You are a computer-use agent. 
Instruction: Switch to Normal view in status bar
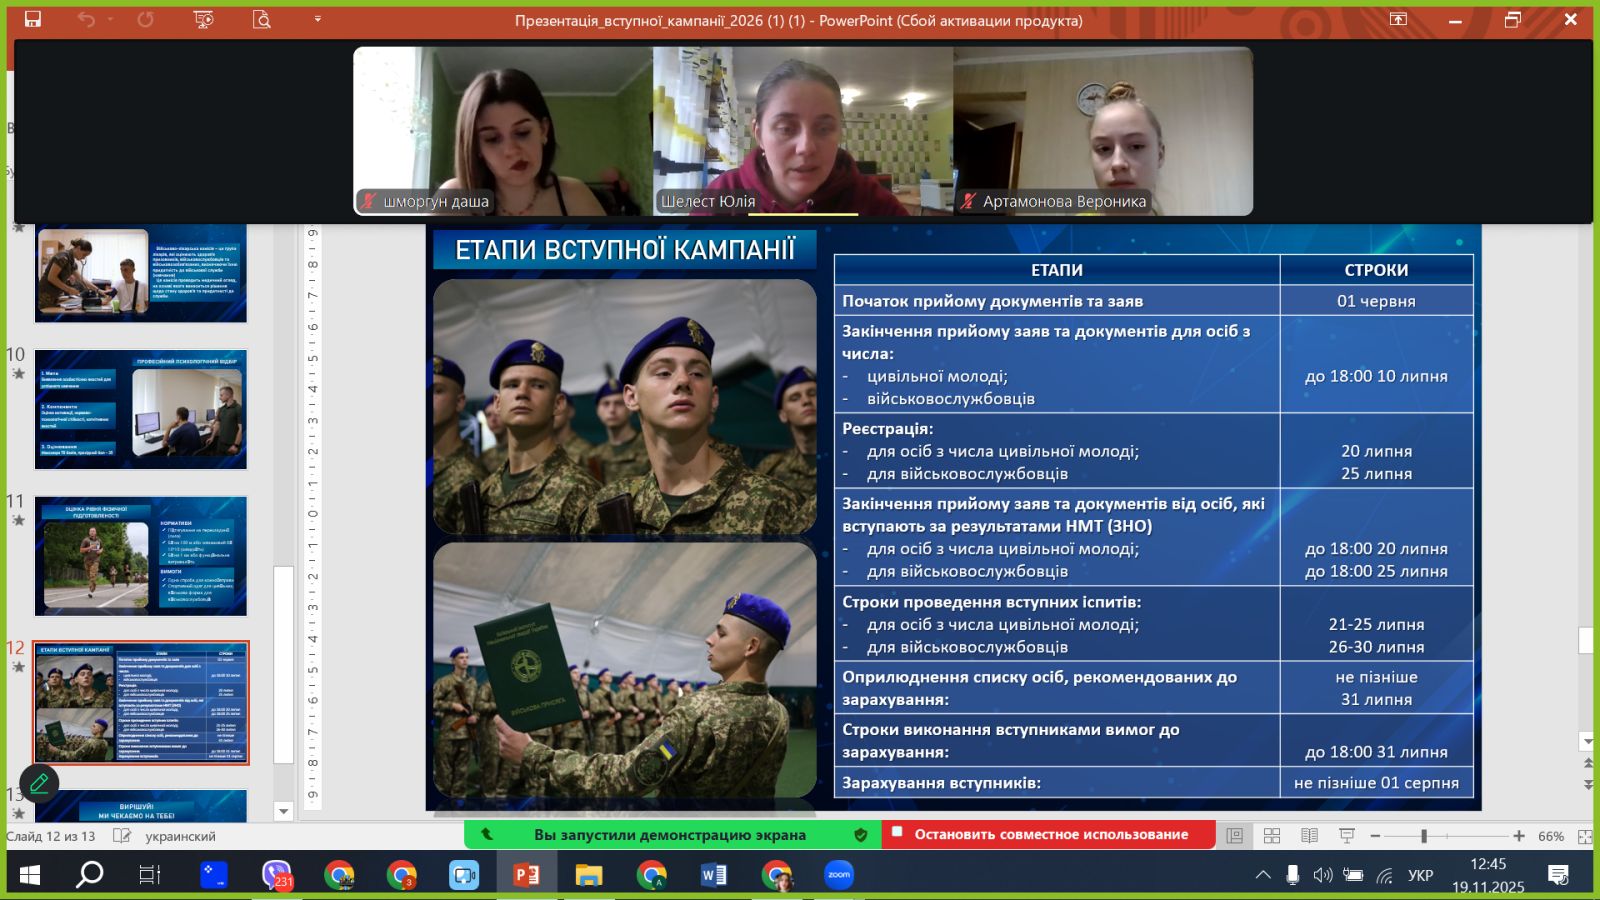[1235, 836]
